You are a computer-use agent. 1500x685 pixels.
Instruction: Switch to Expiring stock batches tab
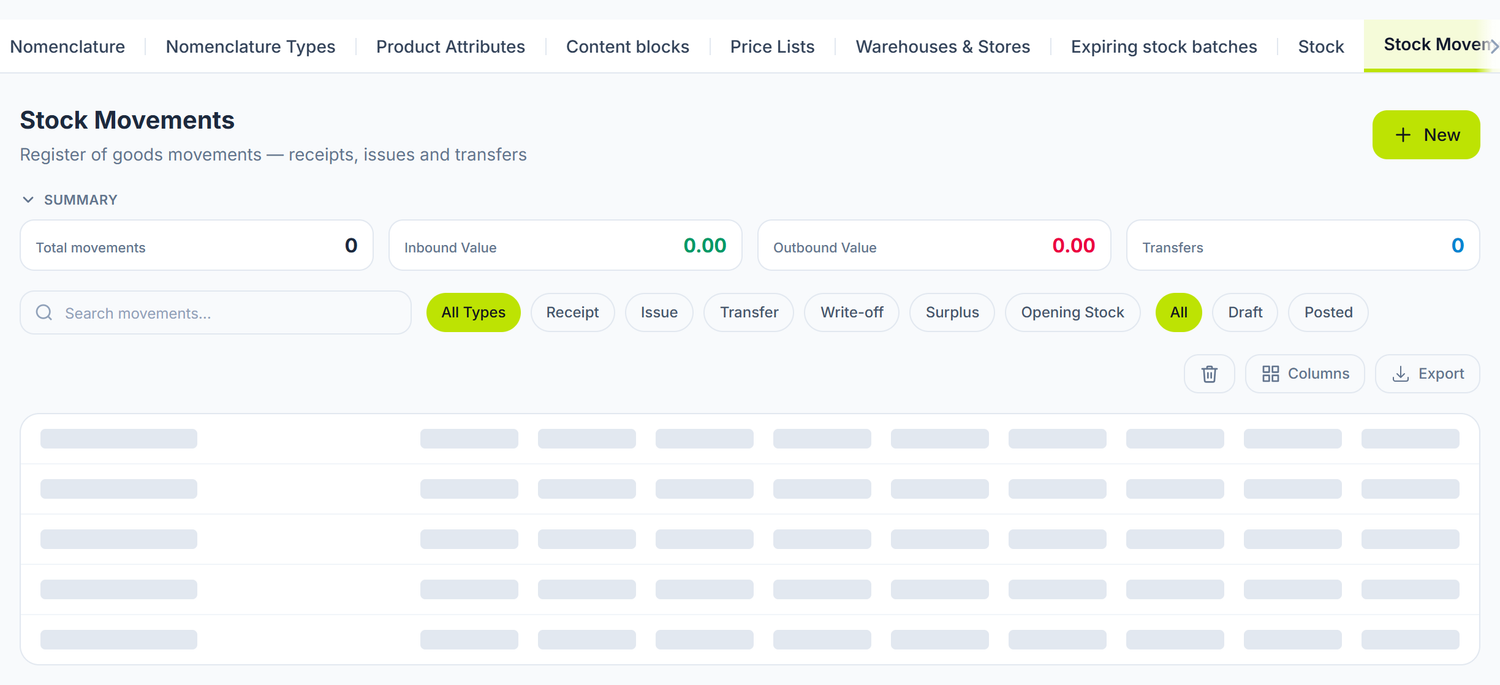coord(1164,47)
